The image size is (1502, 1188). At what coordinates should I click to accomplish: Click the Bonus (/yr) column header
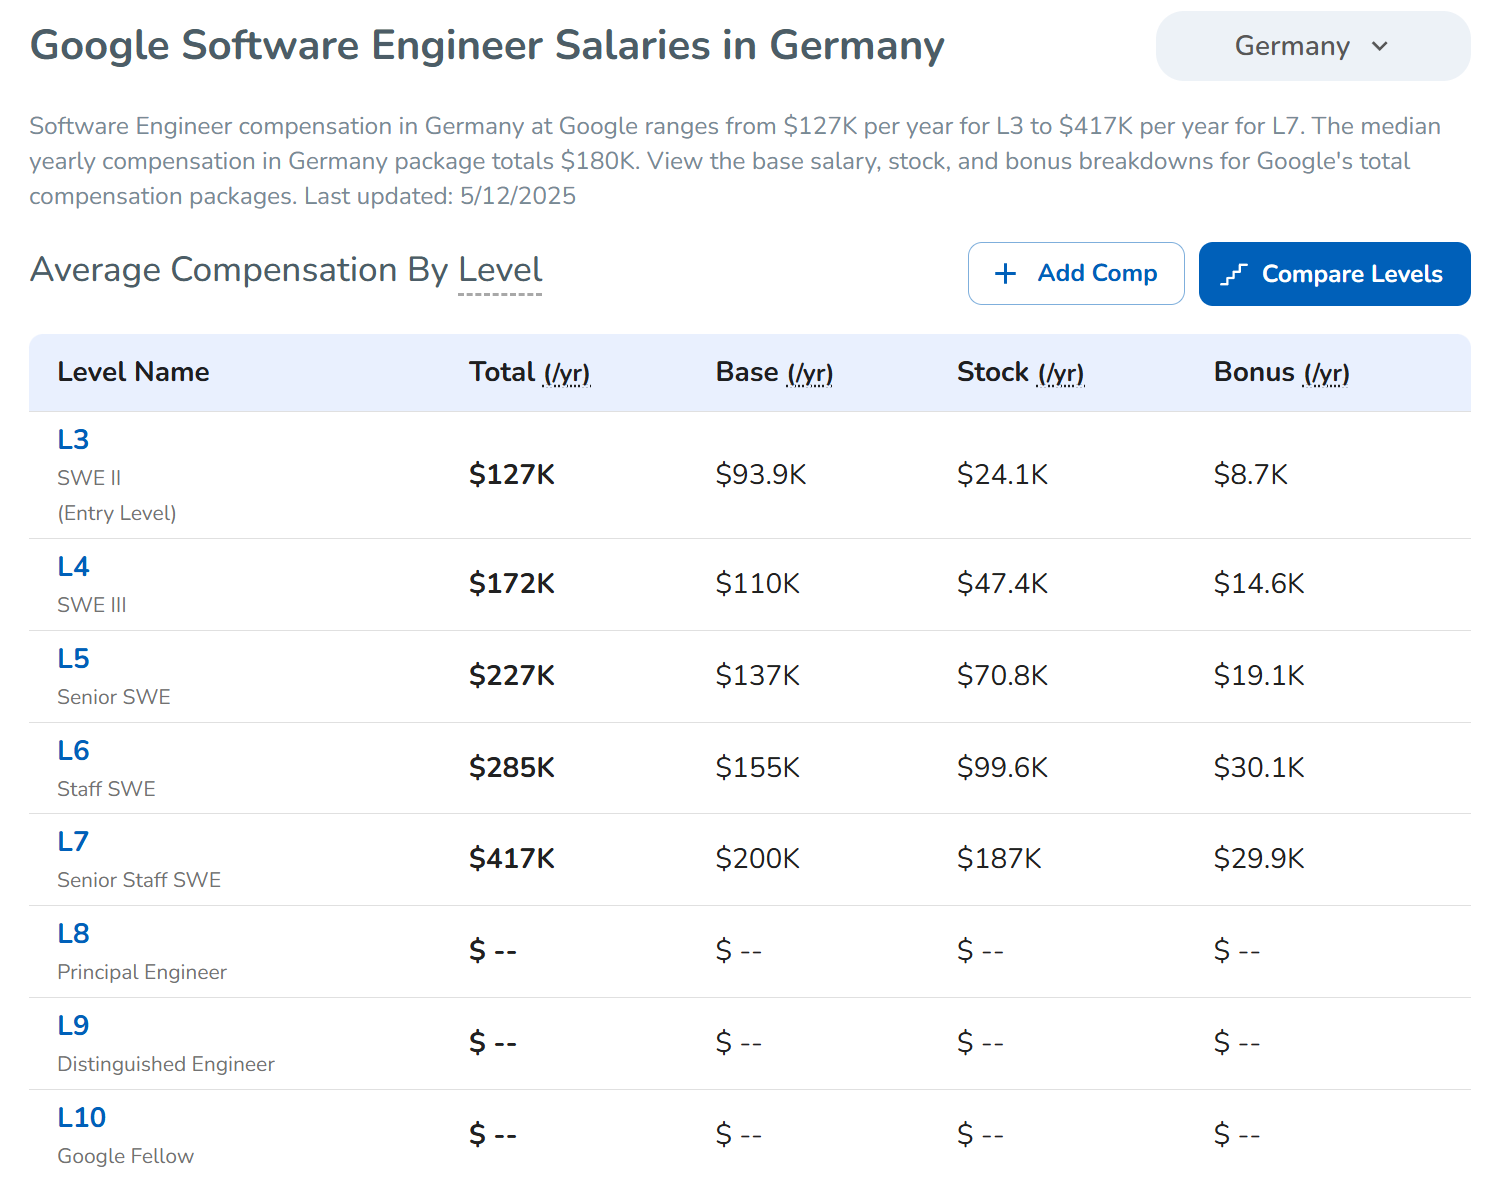click(1281, 372)
